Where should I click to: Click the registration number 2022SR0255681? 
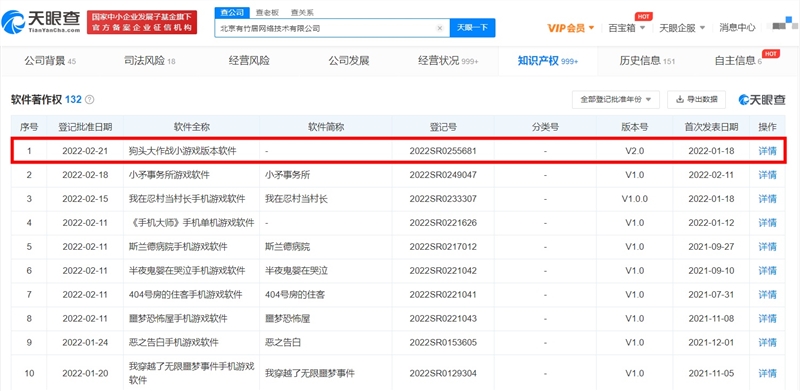[443, 151]
